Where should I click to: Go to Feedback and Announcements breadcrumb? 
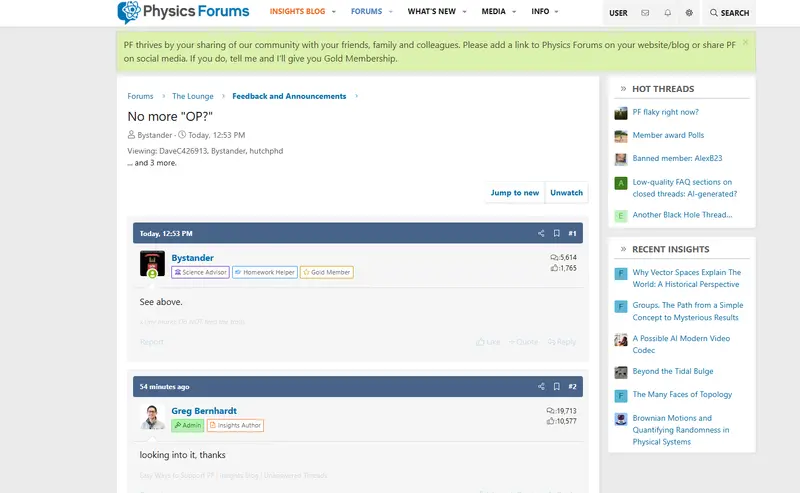click(x=289, y=96)
